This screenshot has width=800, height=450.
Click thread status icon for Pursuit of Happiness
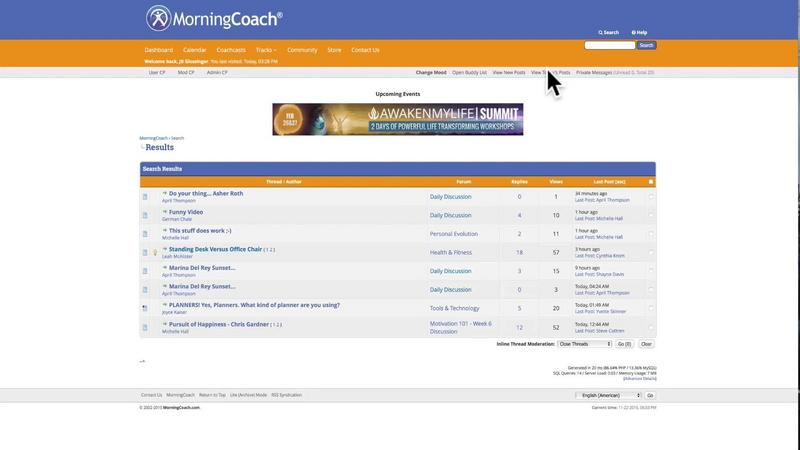point(145,328)
